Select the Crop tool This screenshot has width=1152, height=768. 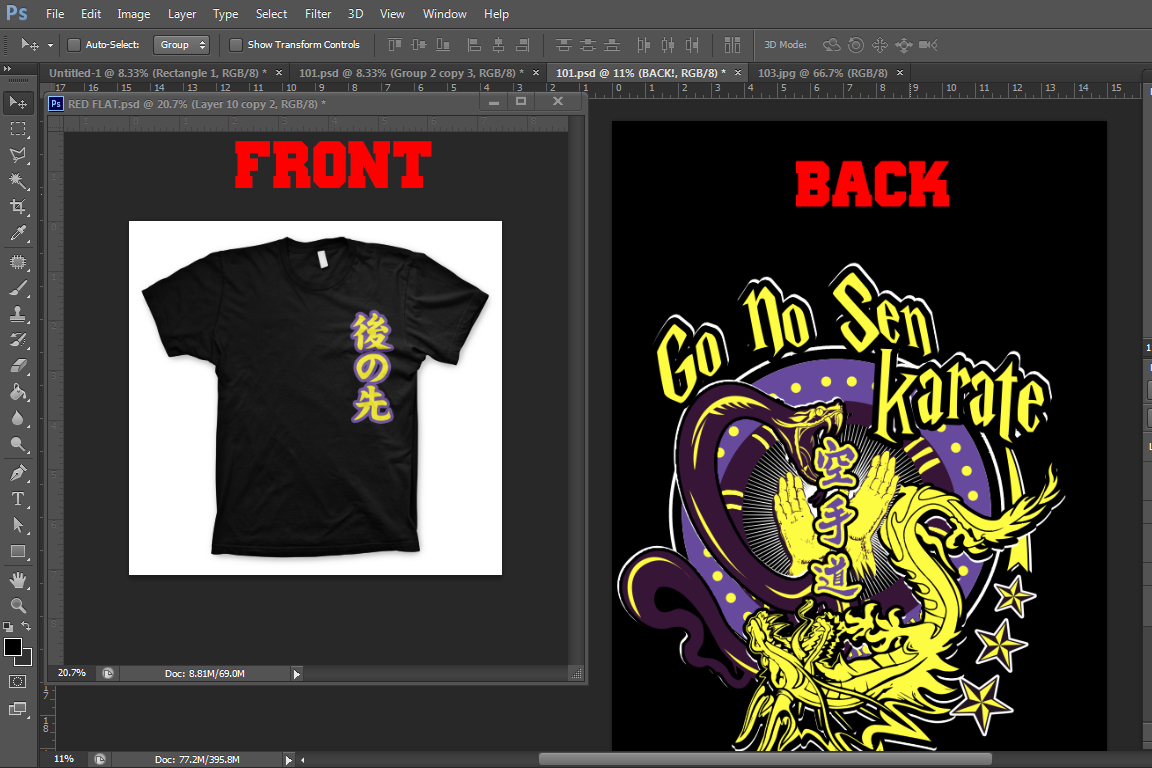18,205
